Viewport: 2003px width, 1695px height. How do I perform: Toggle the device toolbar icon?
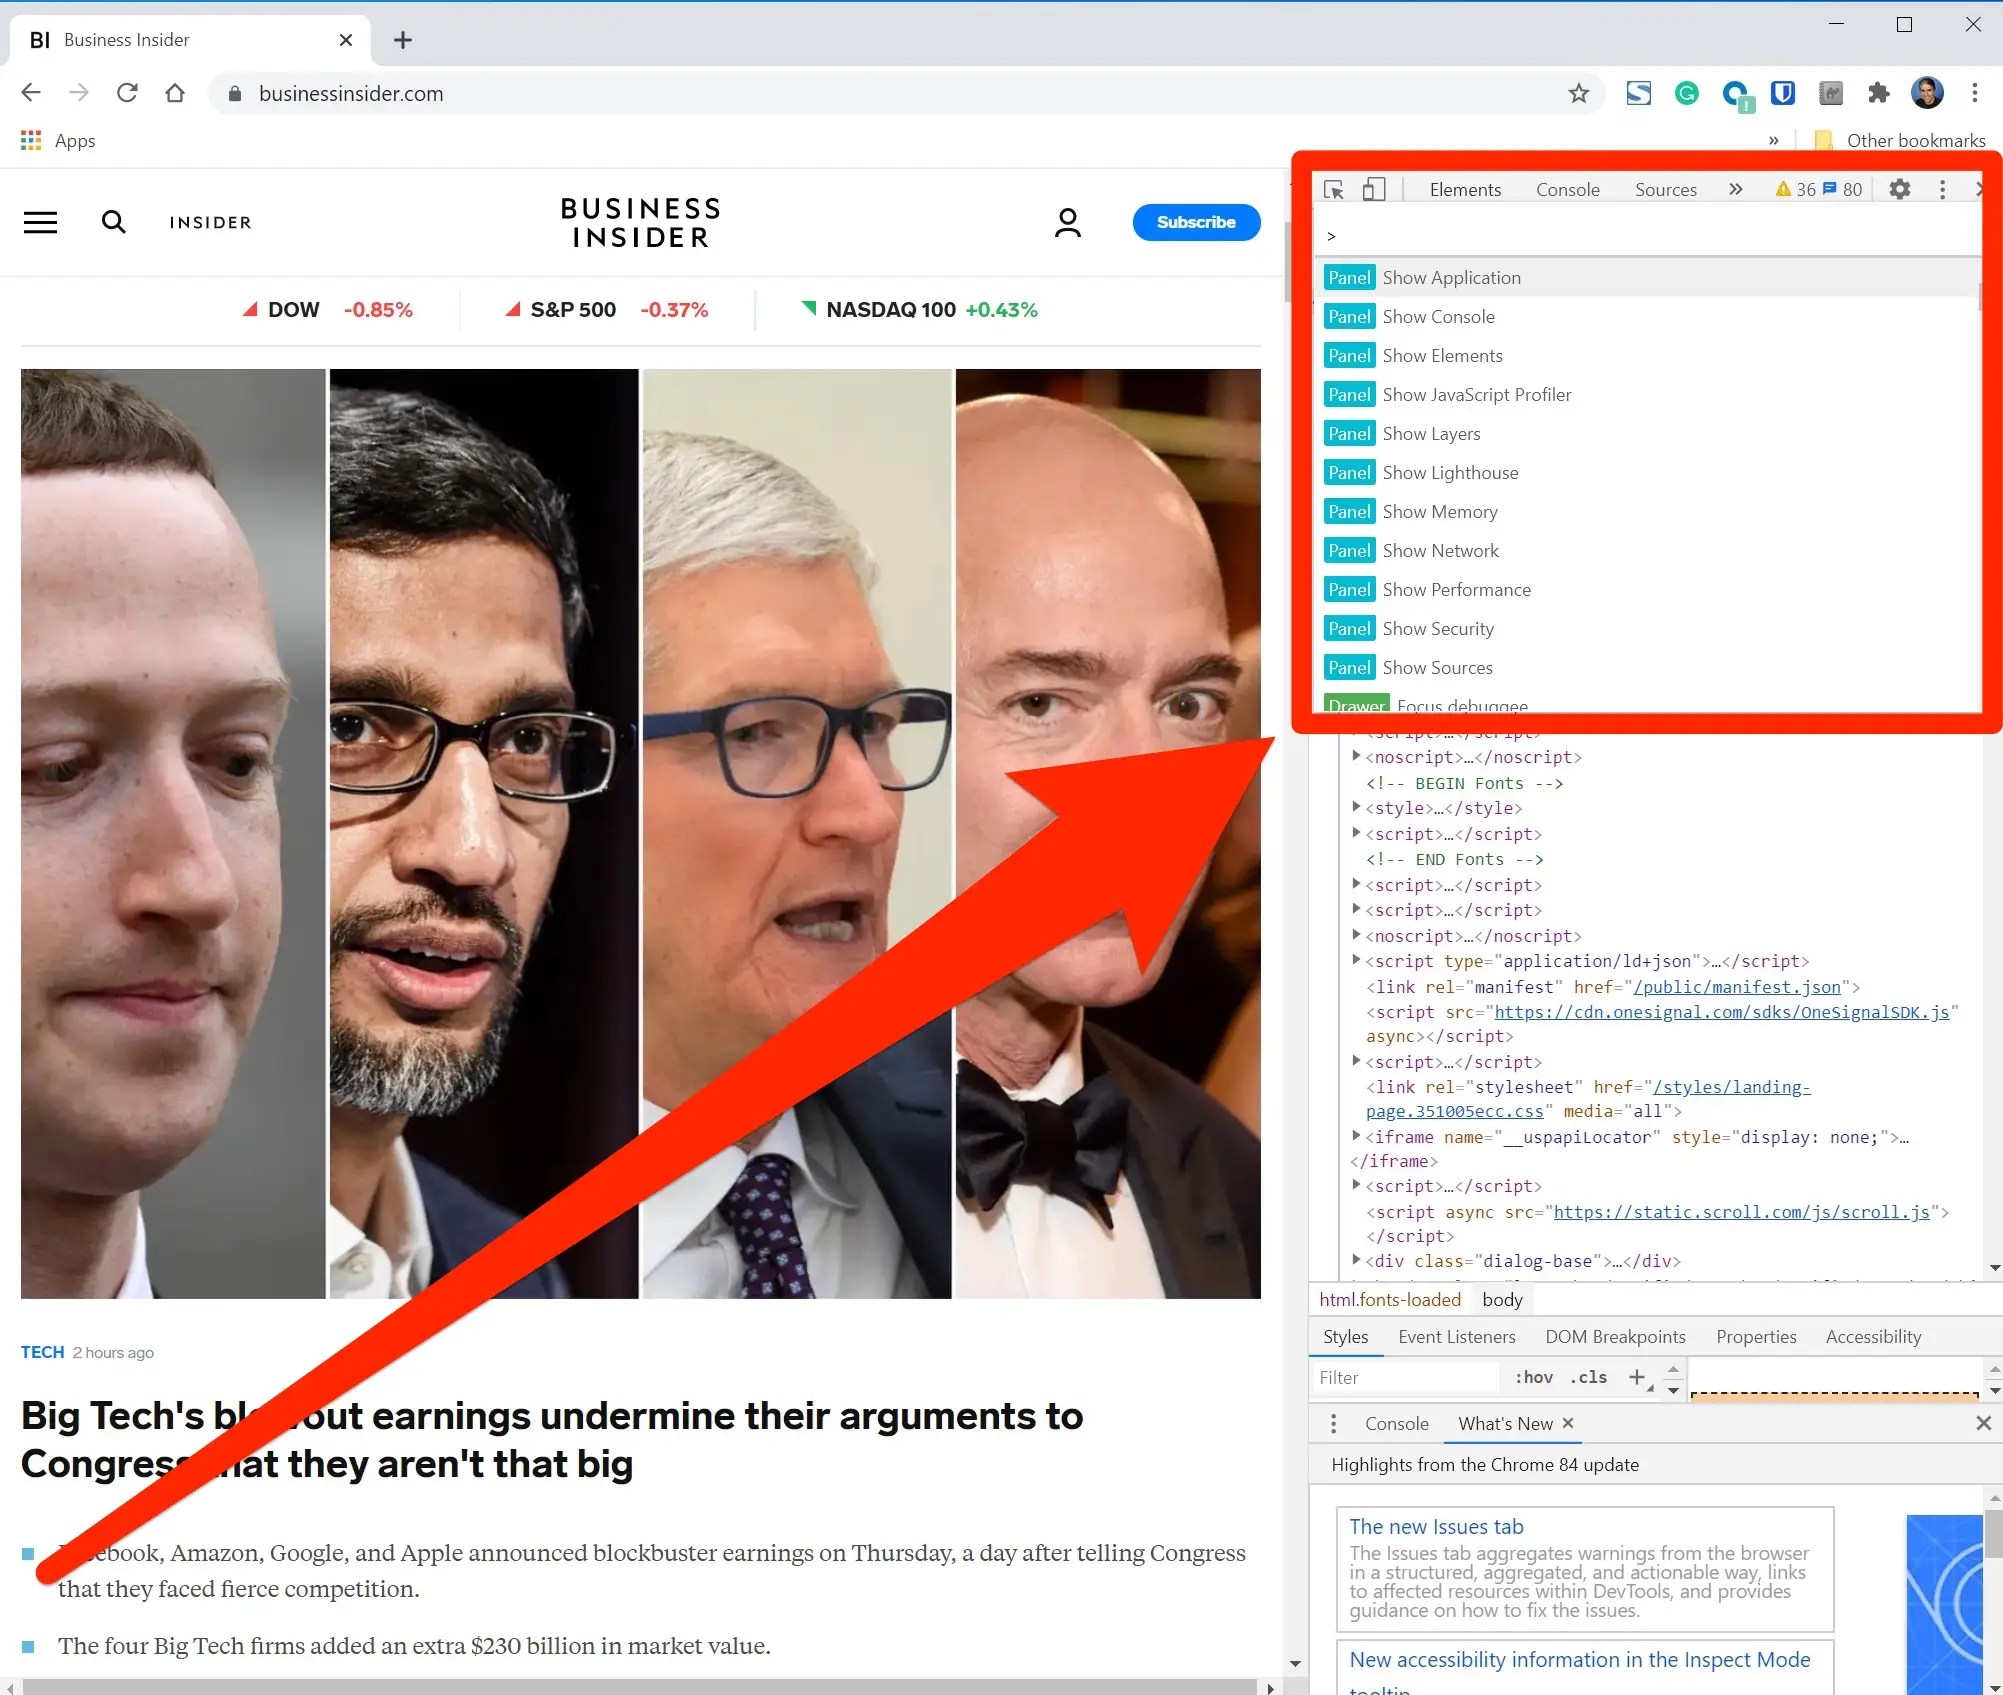click(x=1374, y=190)
